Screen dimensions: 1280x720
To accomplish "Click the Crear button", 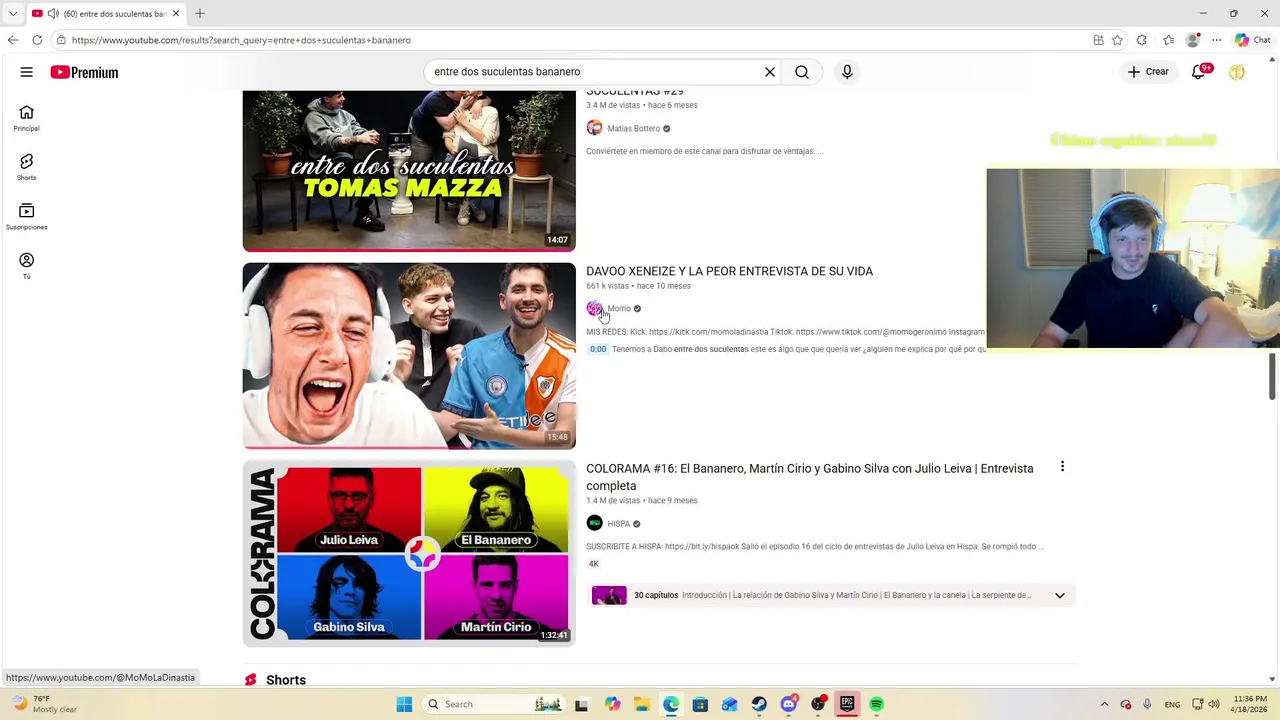I will click(1148, 72).
